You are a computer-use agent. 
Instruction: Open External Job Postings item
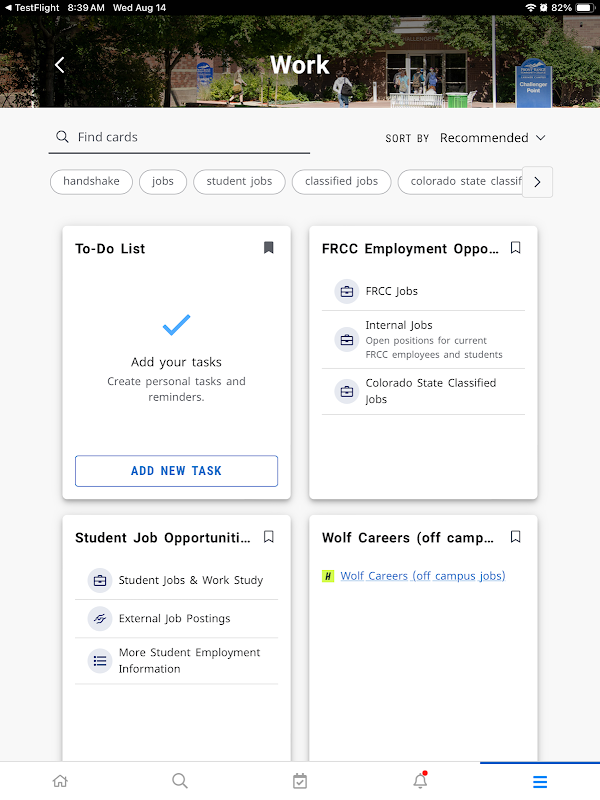click(174, 618)
